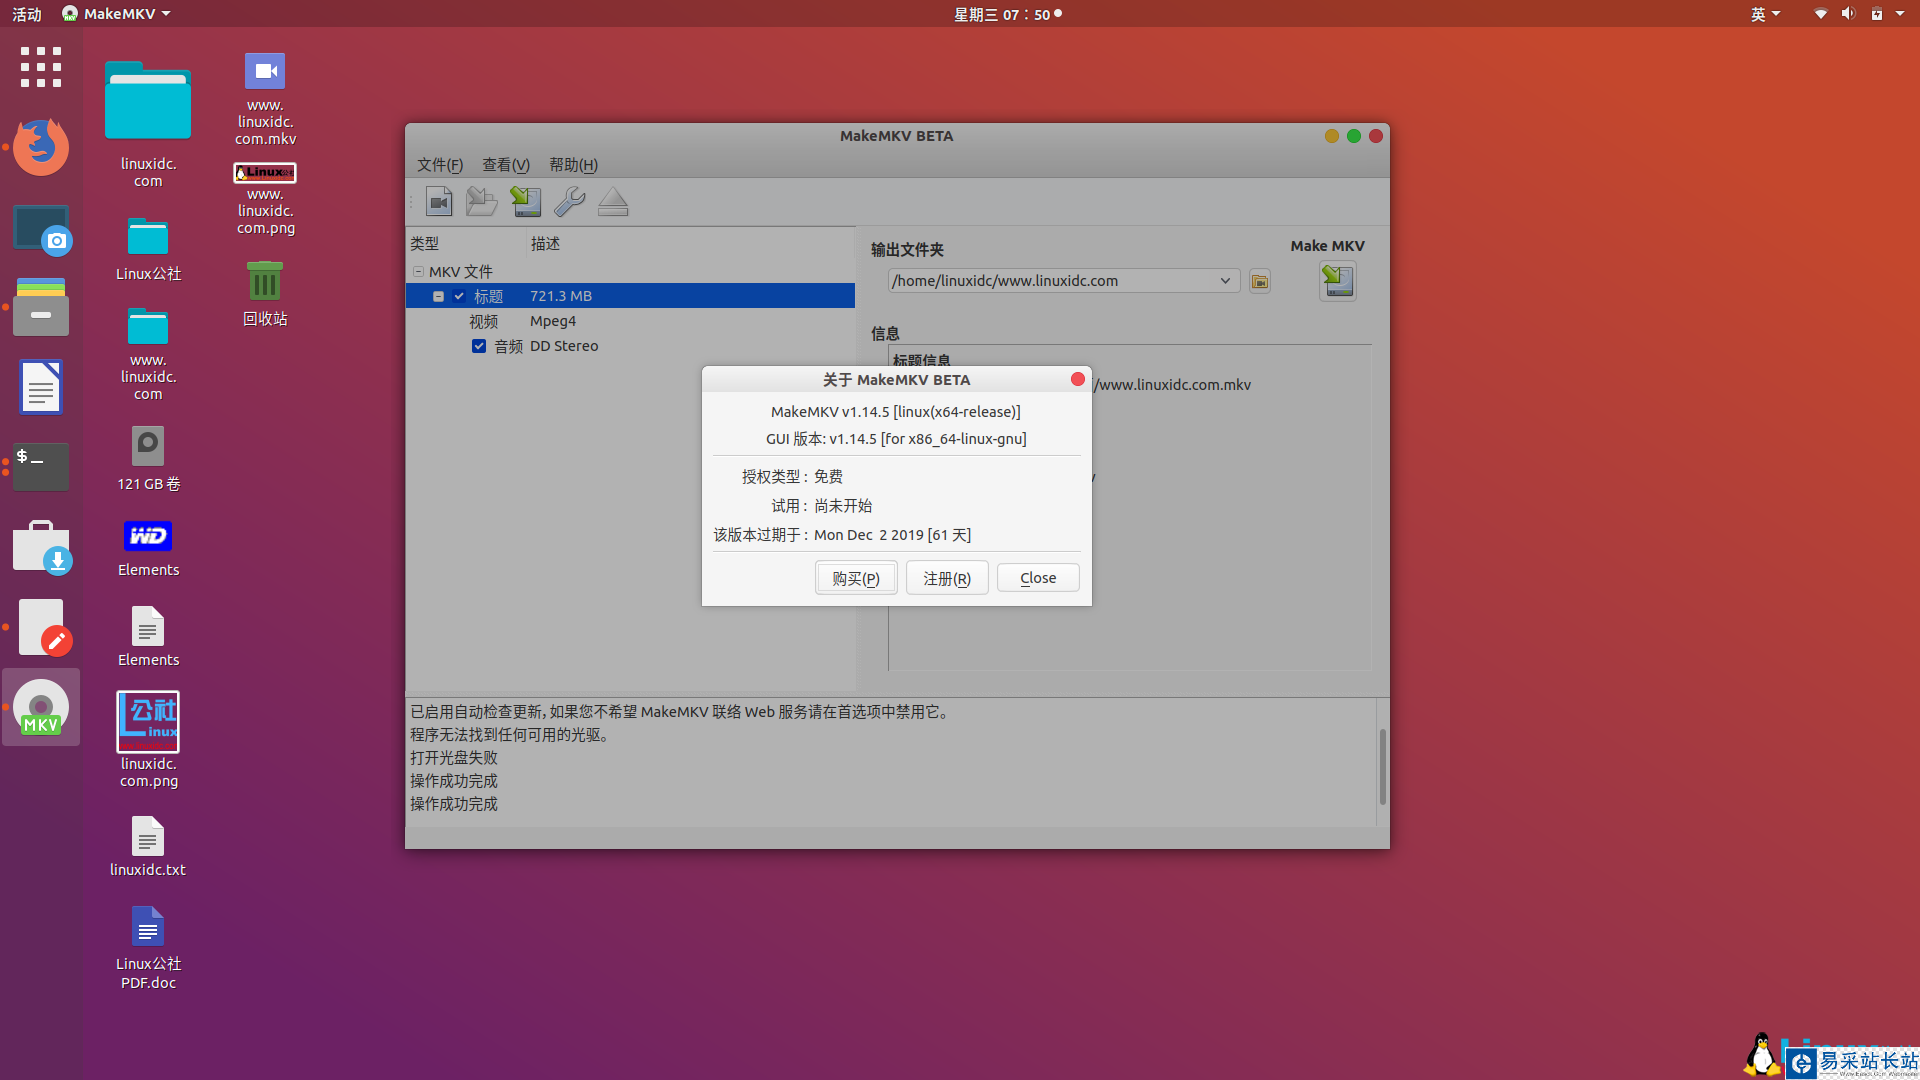The width and height of the screenshot is (1920, 1080).
Task: Open the 帮助(H) menu
Action: [x=573, y=165]
